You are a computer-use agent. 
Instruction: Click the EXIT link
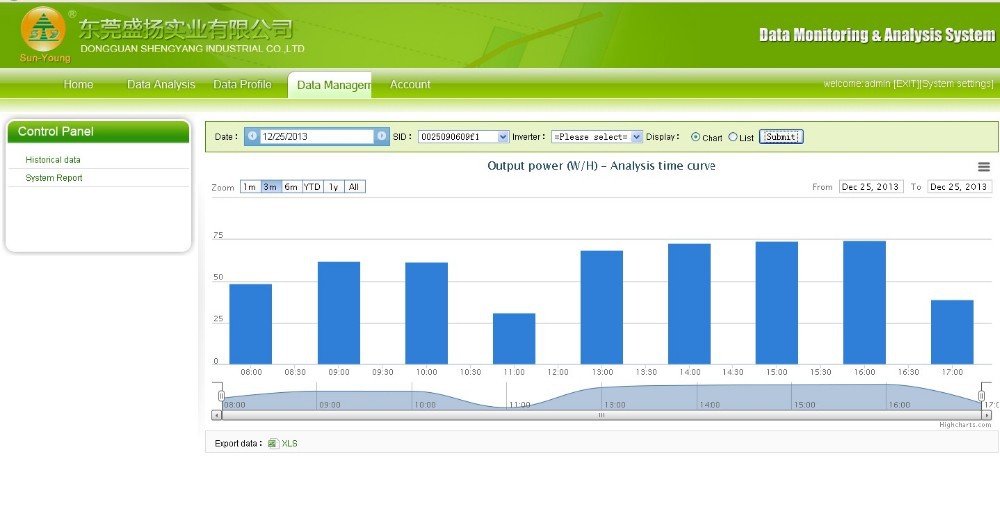point(906,84)
